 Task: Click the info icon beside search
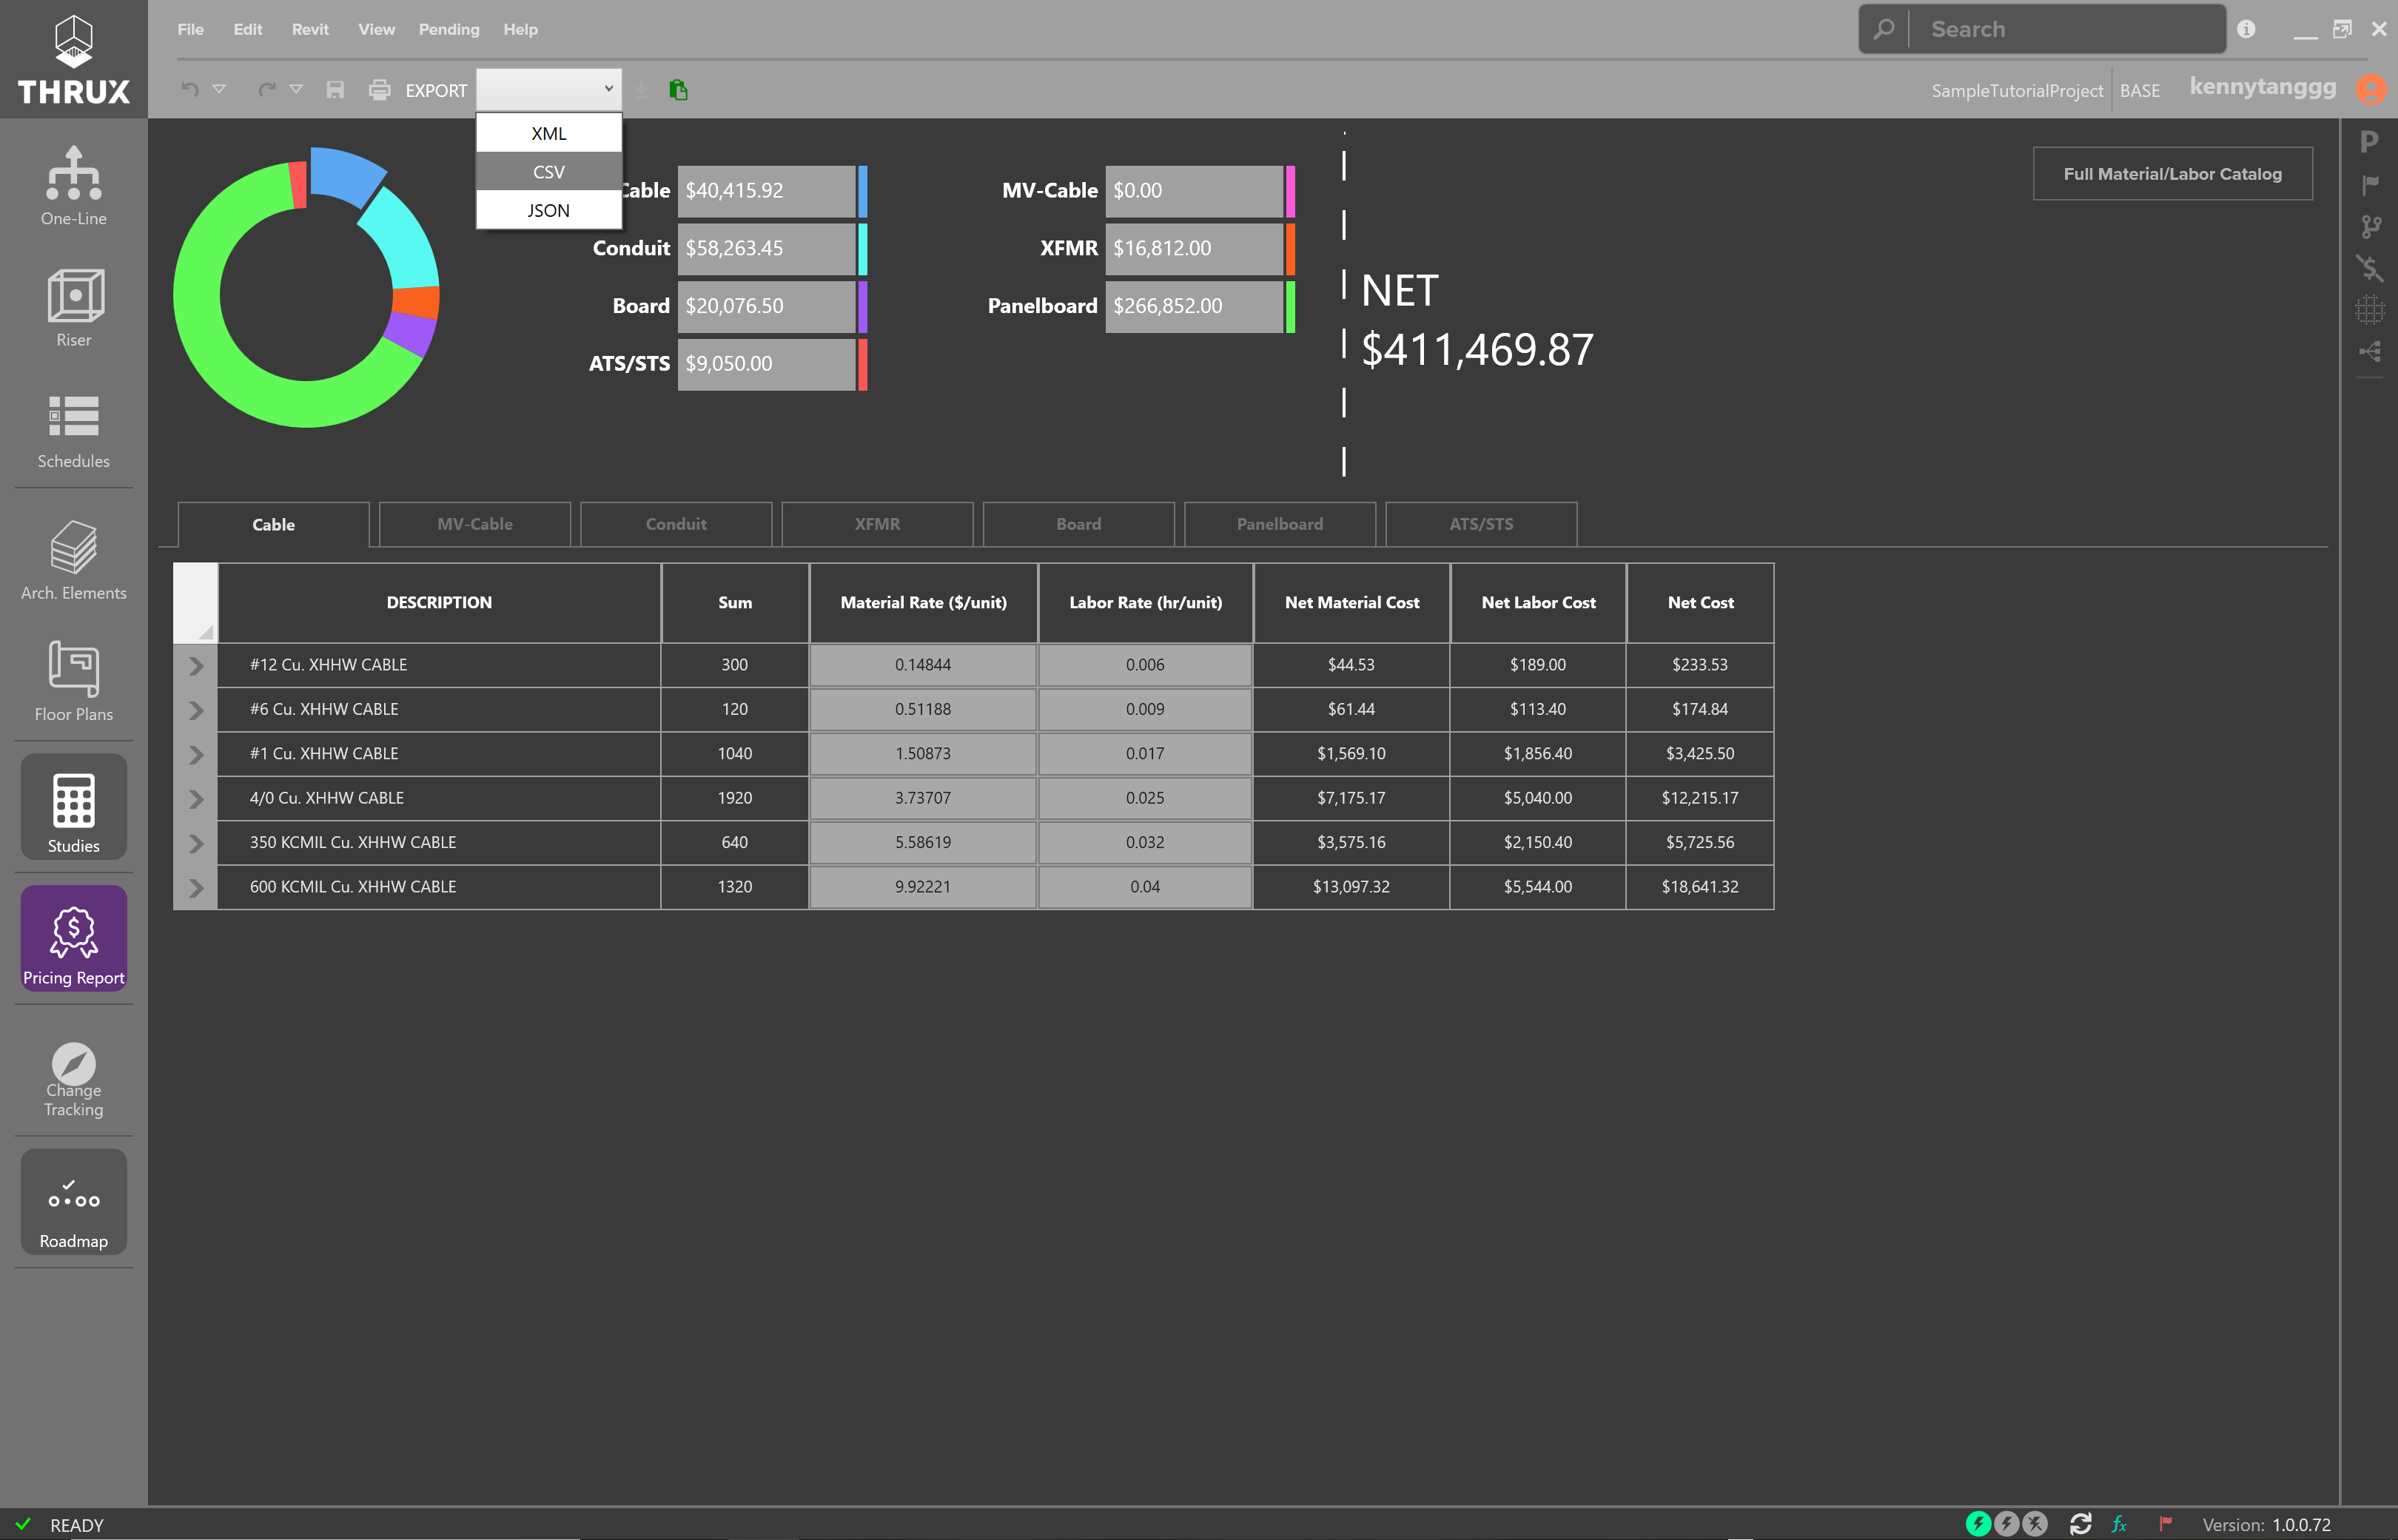(x=2246, y=29)
